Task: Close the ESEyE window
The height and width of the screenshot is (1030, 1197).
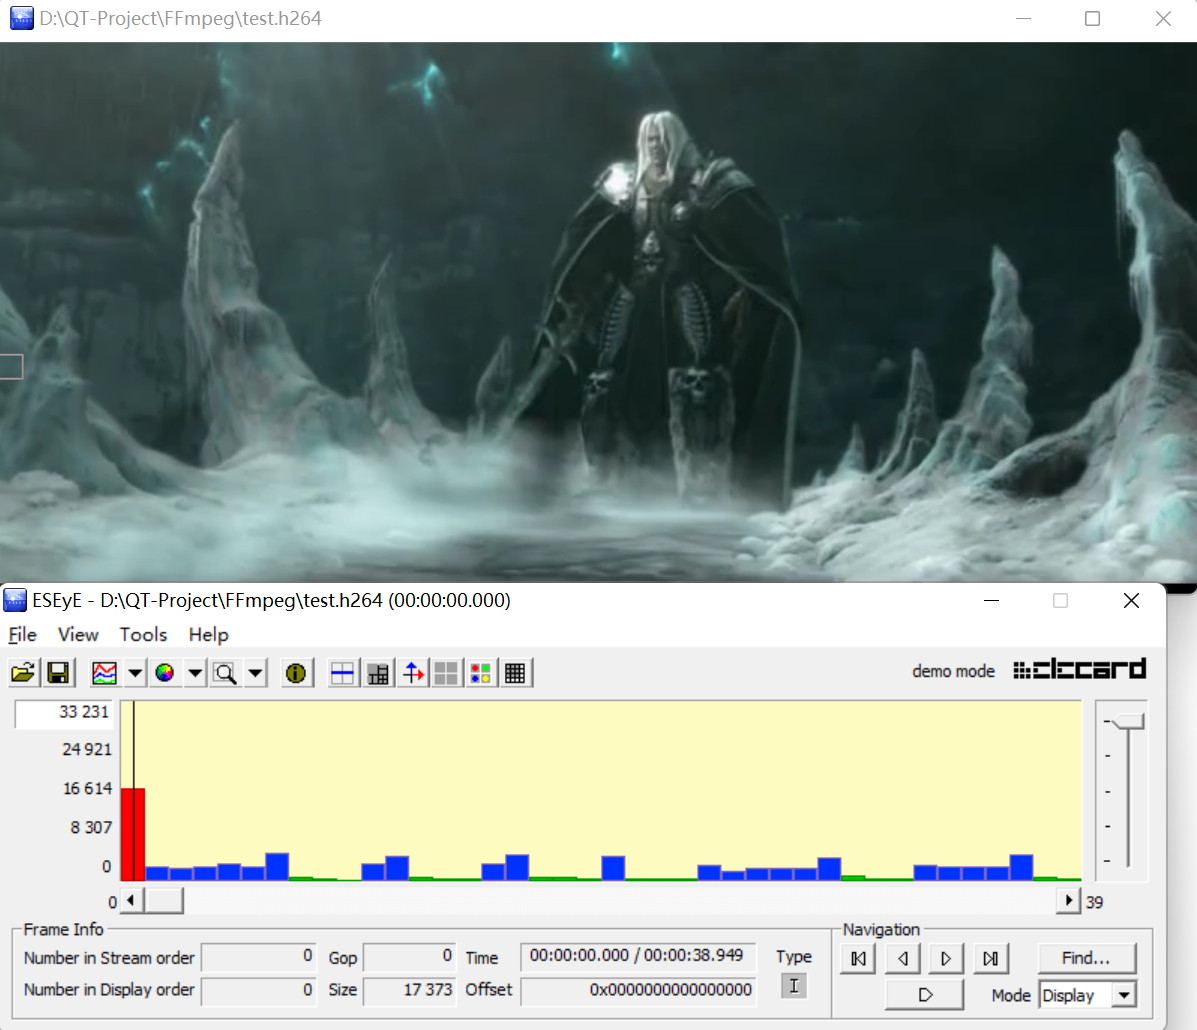Action: pyautogui.click(x=1131, y=601)
